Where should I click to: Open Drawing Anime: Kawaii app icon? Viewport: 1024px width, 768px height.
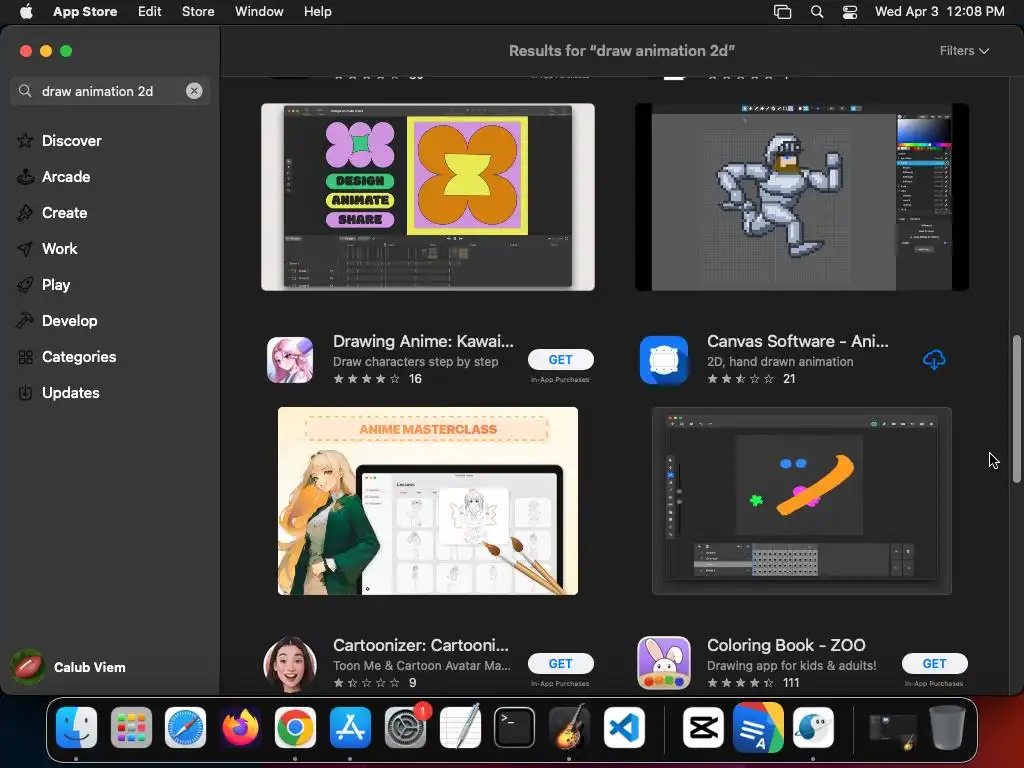[290, 359]
